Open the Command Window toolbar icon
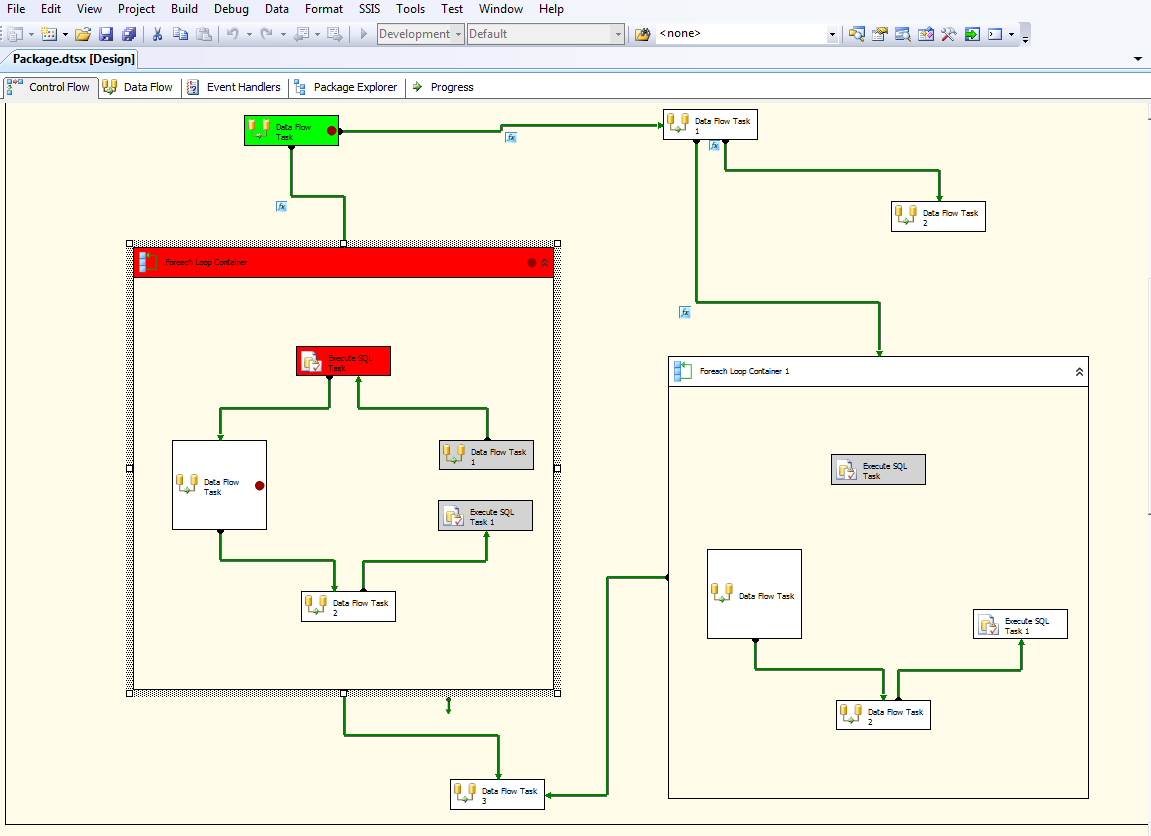This screenshot has width=1151, height=836. [x=996, y=33]
